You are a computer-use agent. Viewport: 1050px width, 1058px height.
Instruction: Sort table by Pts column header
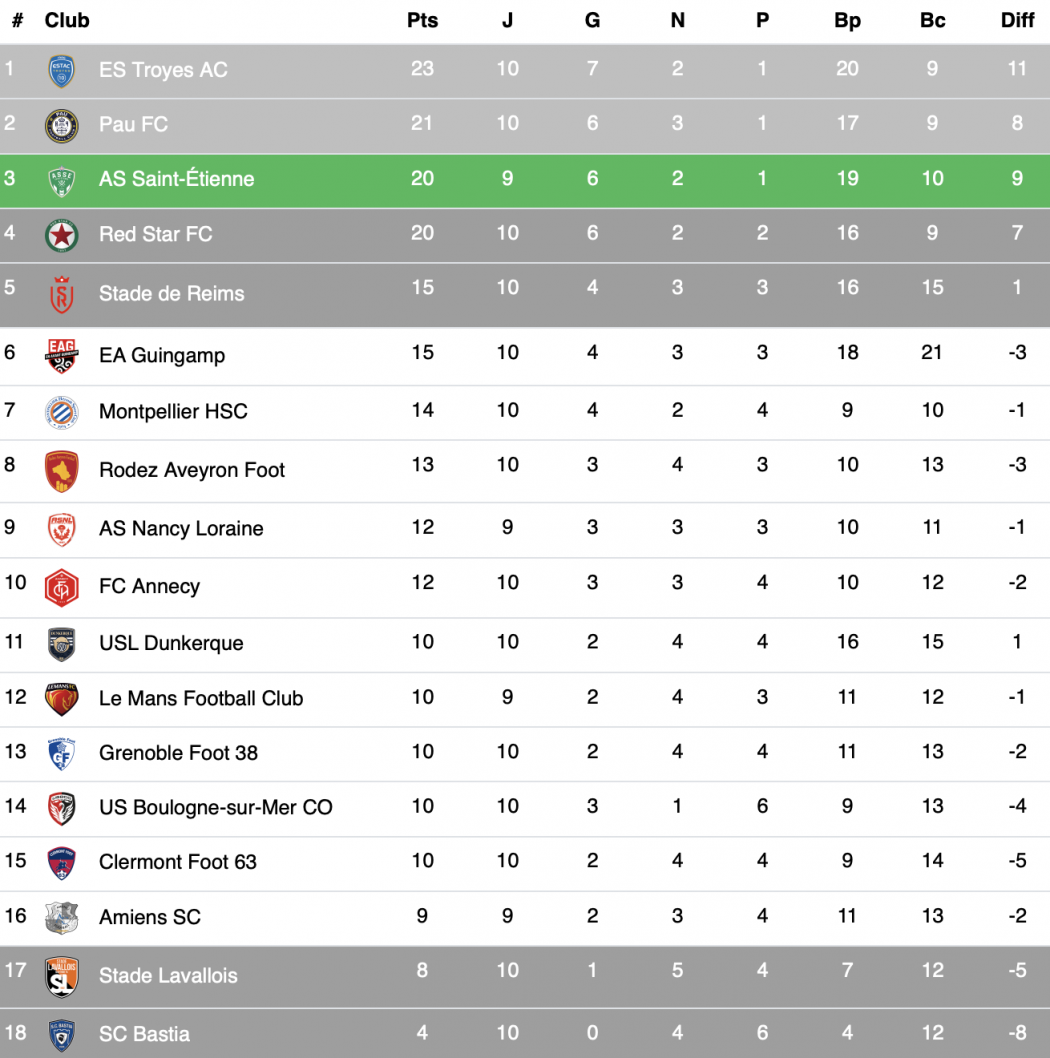(422, 20)
